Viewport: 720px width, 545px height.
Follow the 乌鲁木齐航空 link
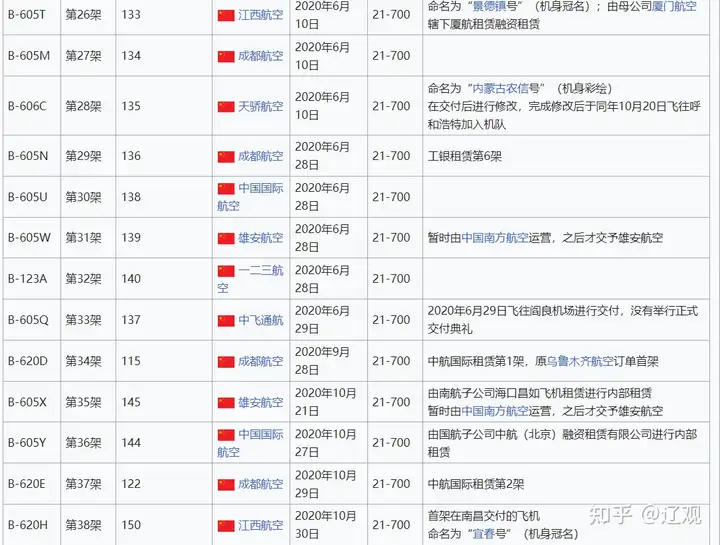580,361
